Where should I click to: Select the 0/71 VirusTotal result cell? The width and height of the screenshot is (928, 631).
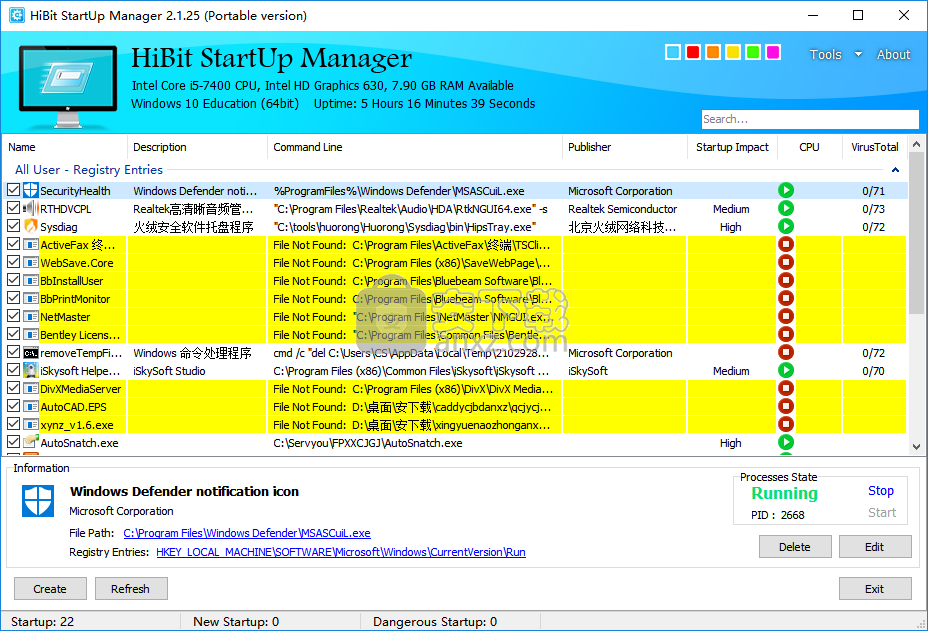tap(874, 191)
